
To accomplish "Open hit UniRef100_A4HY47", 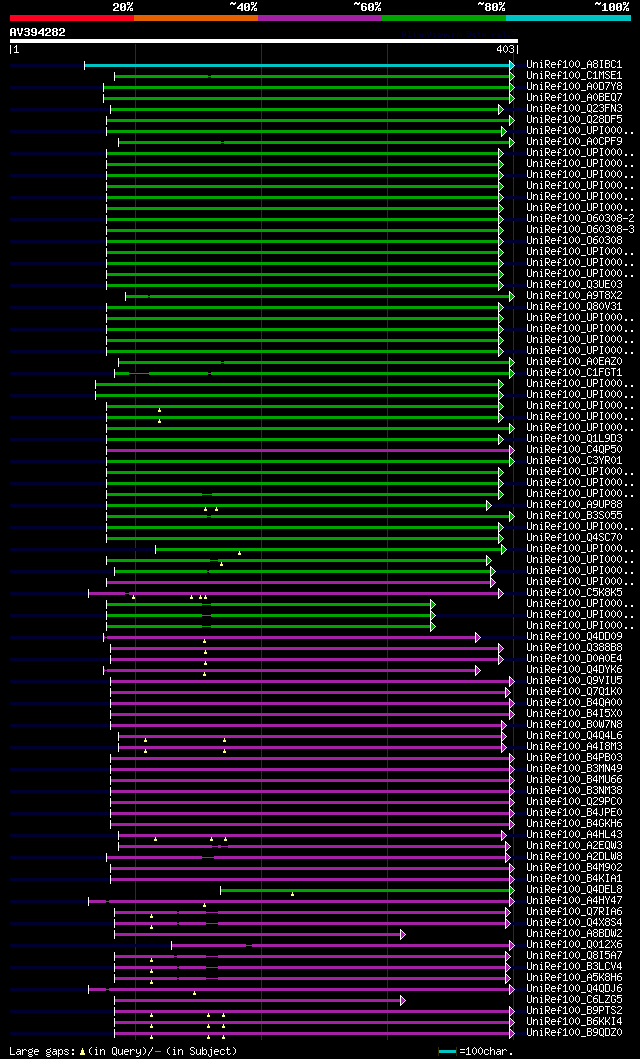I will (575, 901).
